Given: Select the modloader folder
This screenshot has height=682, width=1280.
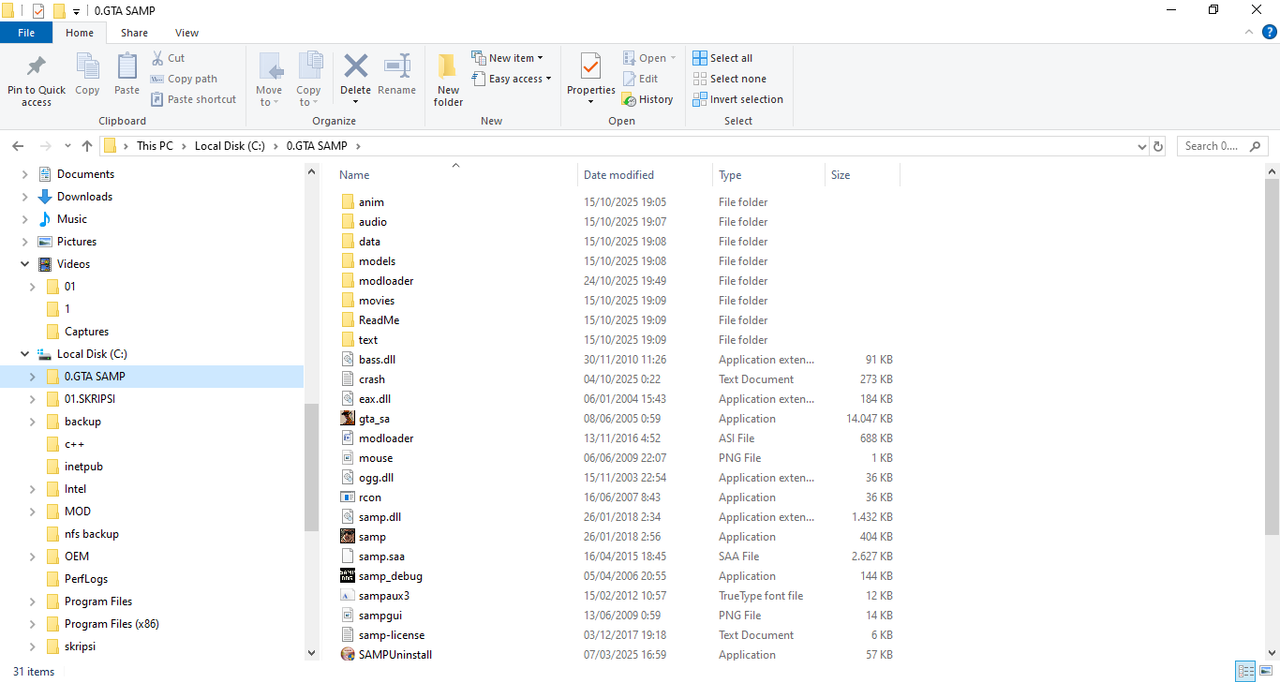Looking at the screenshot, I should [x=386, y=281].
